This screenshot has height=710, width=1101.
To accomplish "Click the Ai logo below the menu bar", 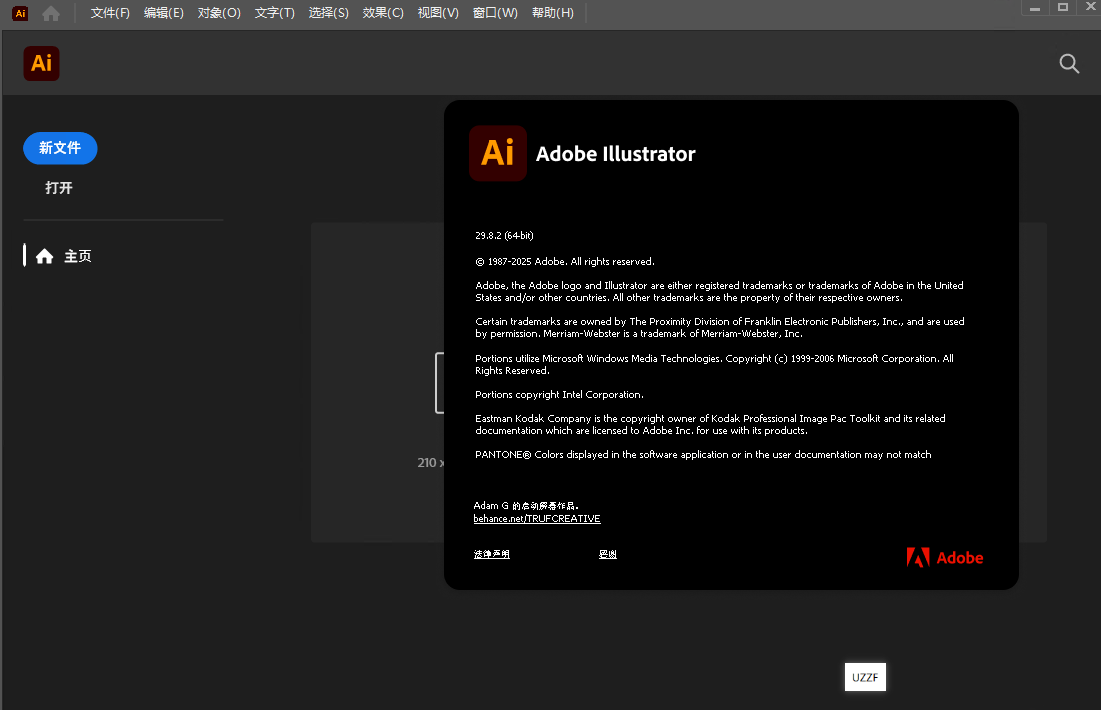I will (42, 64).
